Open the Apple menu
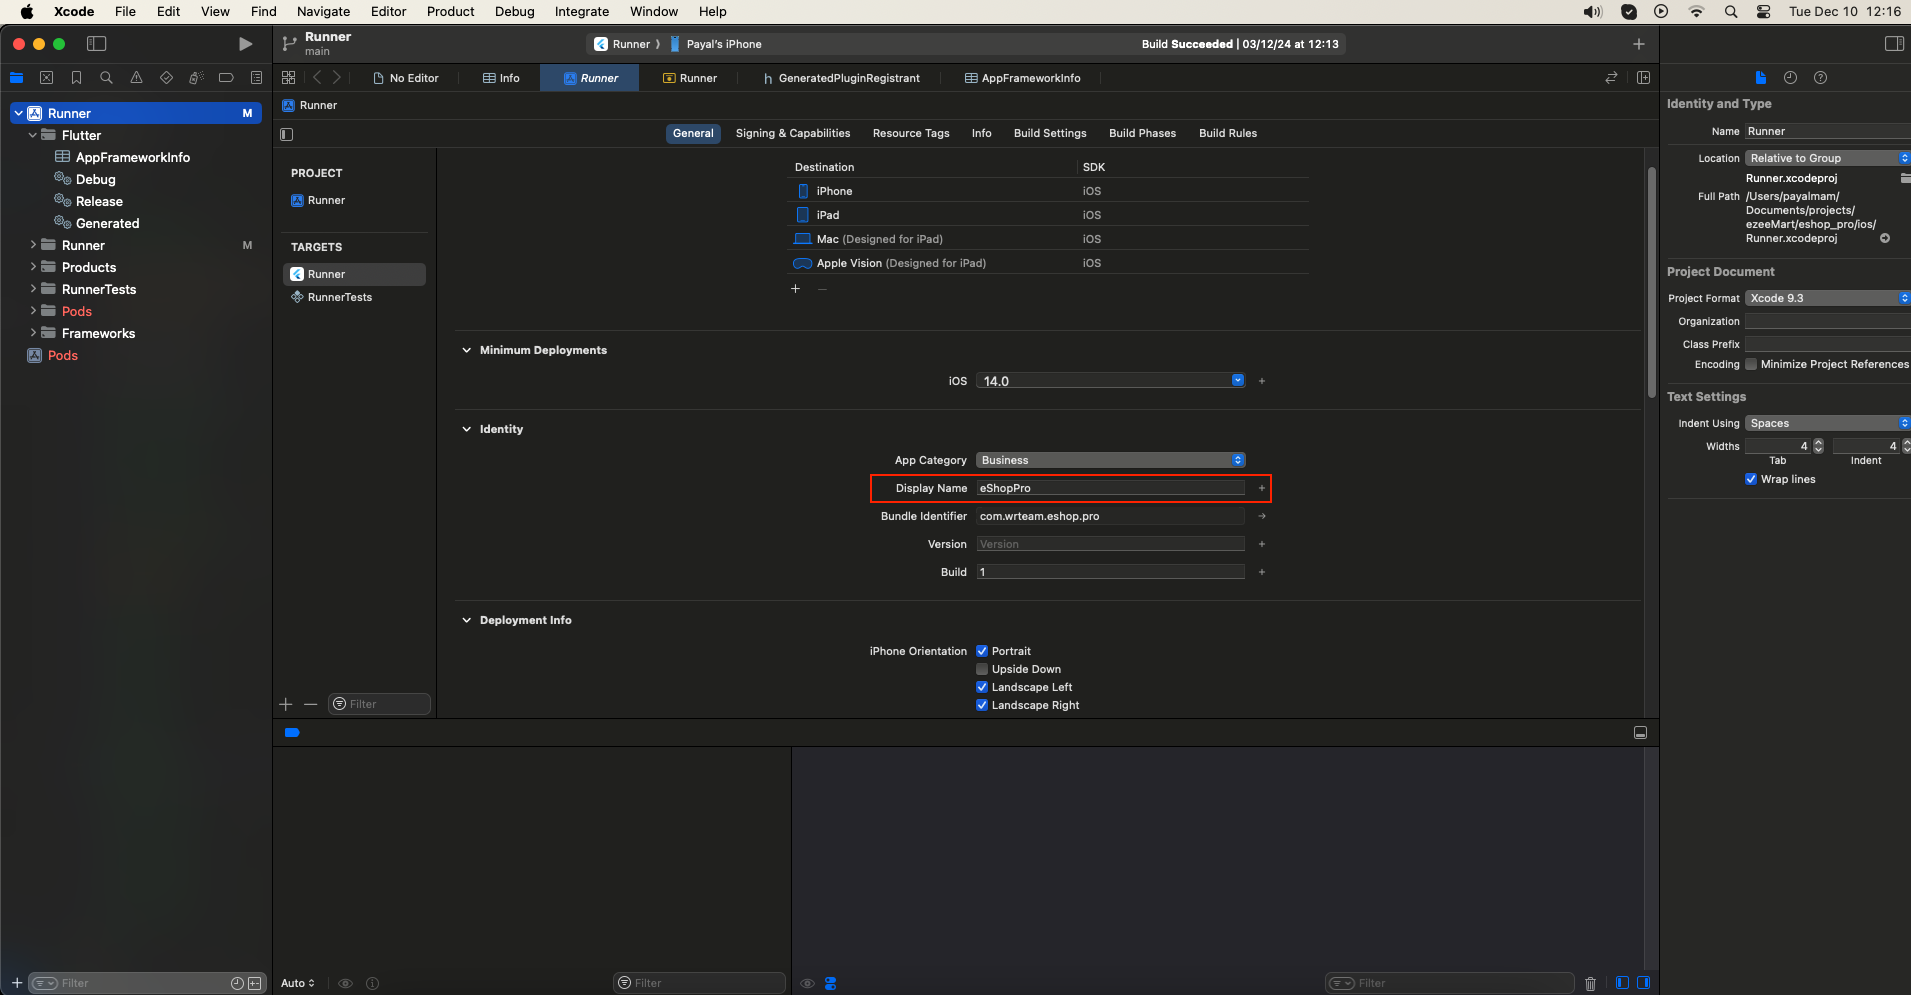This screenshot has height=995, width=1911. click(x=27, y=12)
